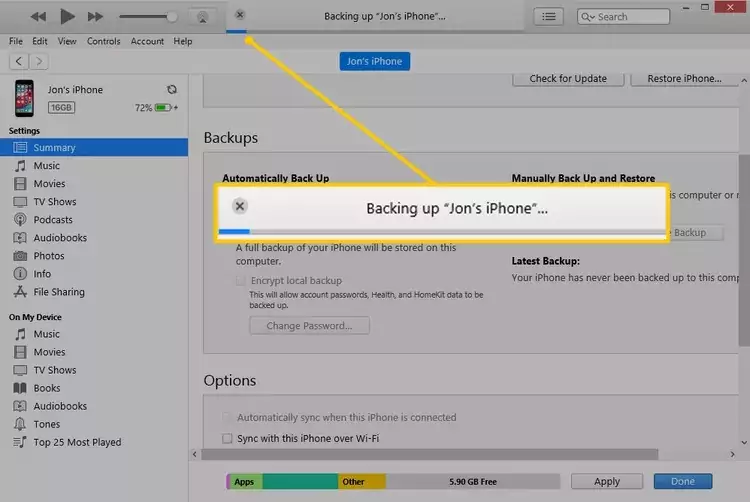Go forward using the right chevron
This screenshot has height=502, width=750.
click(41, 62)
